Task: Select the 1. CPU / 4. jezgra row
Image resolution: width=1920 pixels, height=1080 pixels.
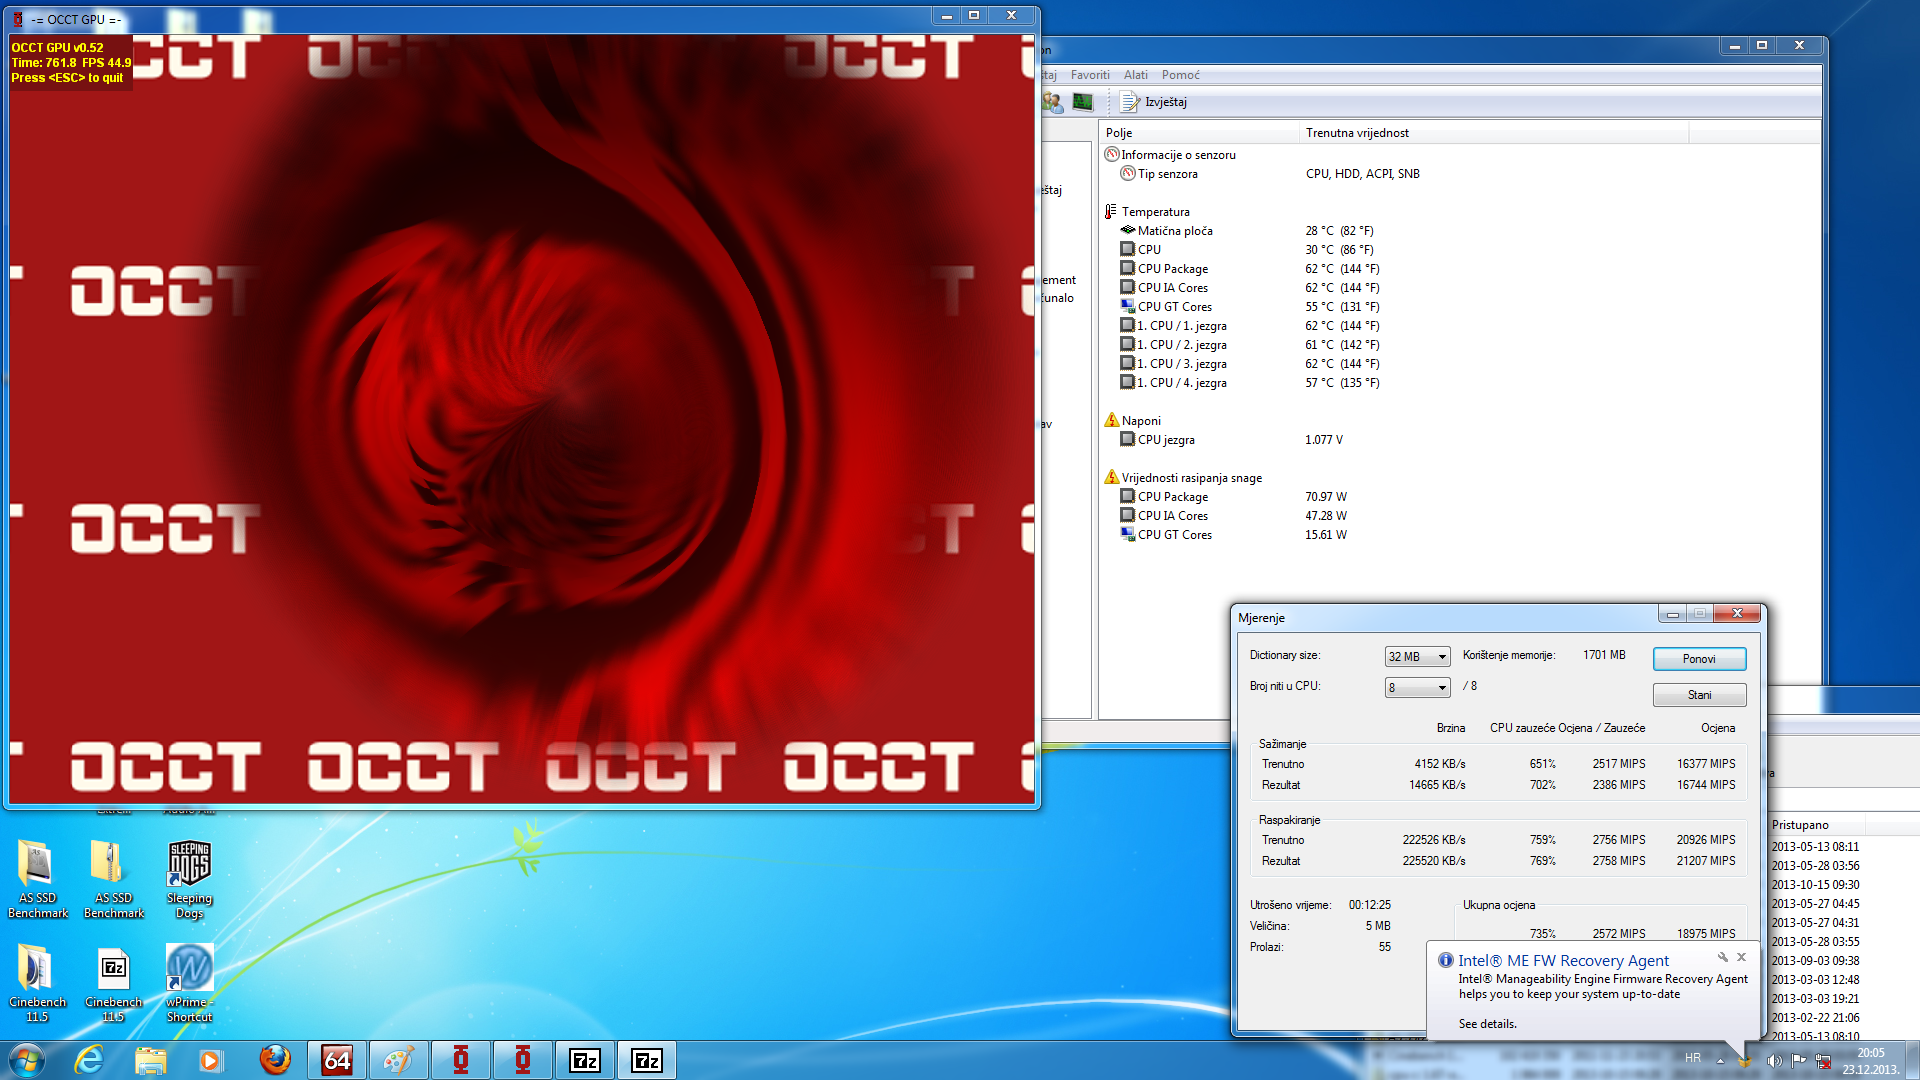Action: [1460, 383]
